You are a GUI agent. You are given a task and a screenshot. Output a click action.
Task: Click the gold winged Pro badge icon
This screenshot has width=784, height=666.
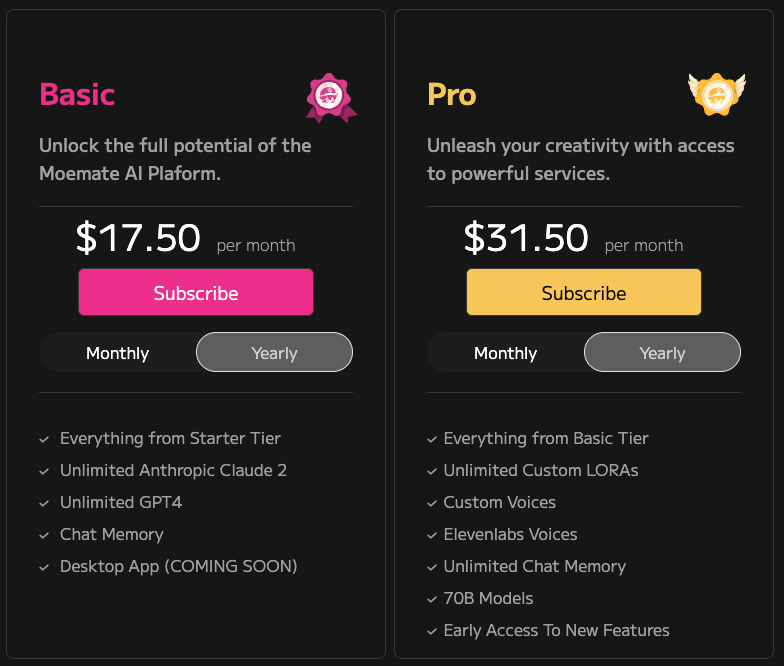pos(717,94)
